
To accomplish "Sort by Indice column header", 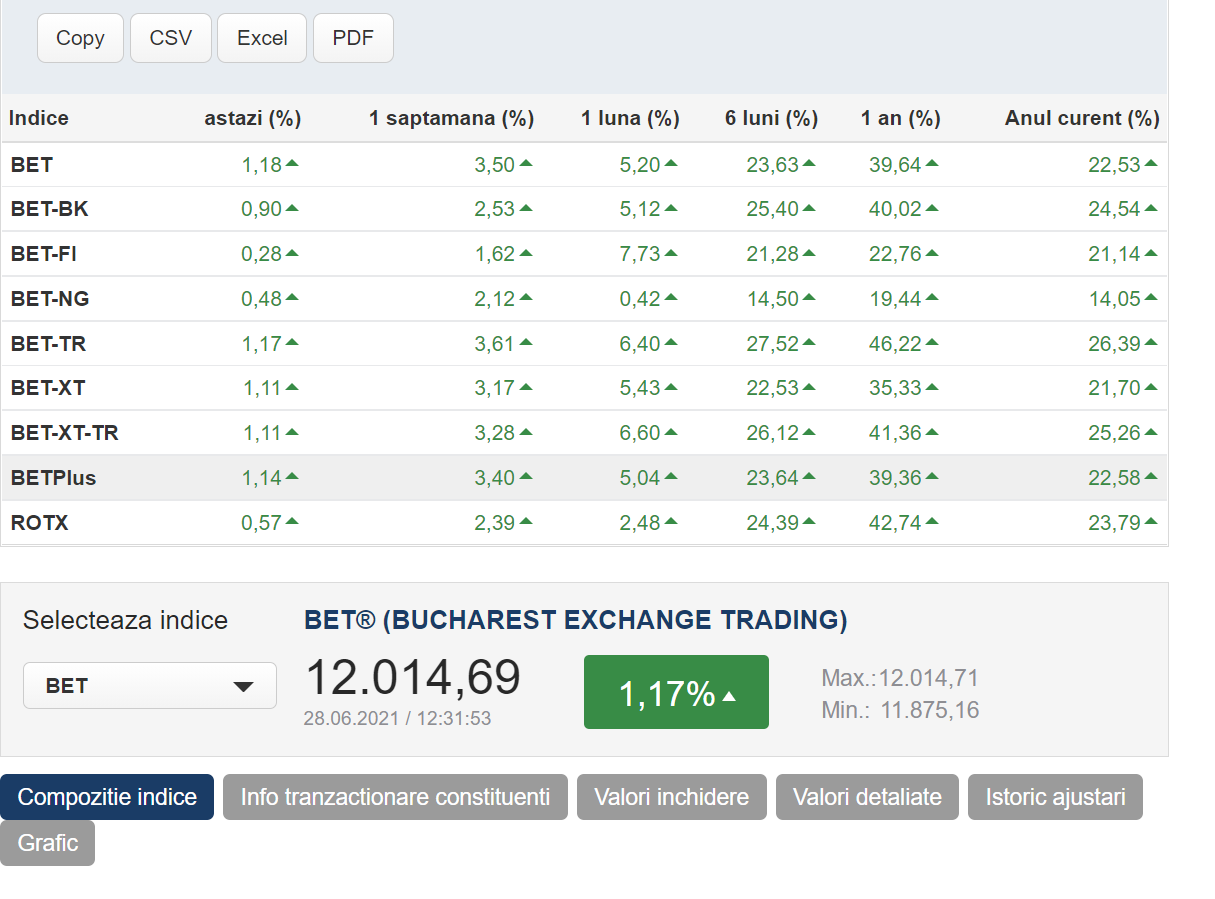I will 39,118.
